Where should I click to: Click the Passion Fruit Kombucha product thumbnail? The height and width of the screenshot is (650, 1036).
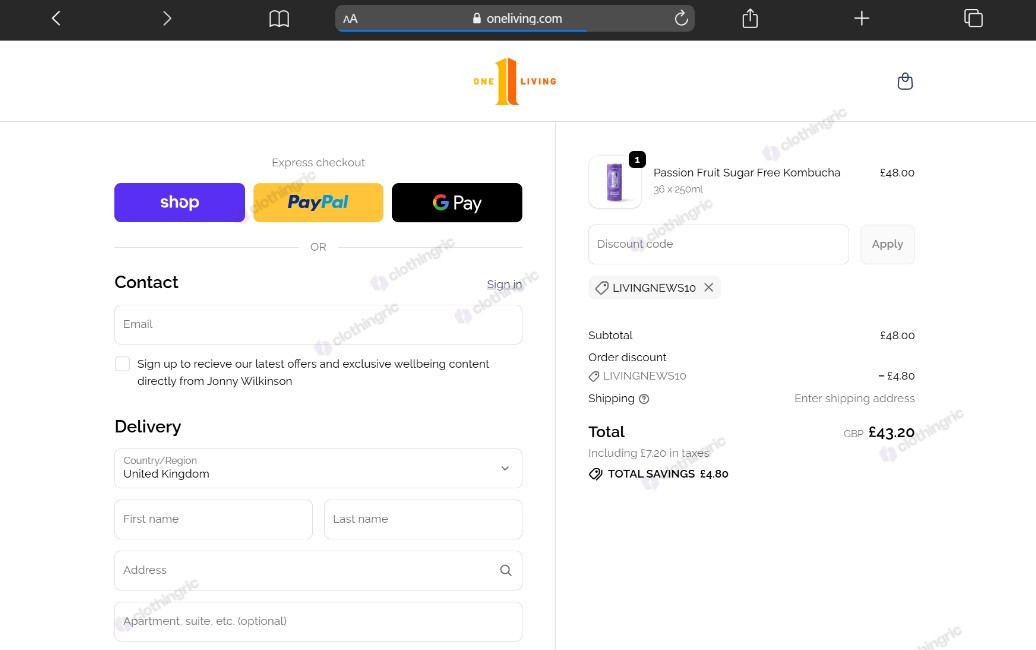615,182
